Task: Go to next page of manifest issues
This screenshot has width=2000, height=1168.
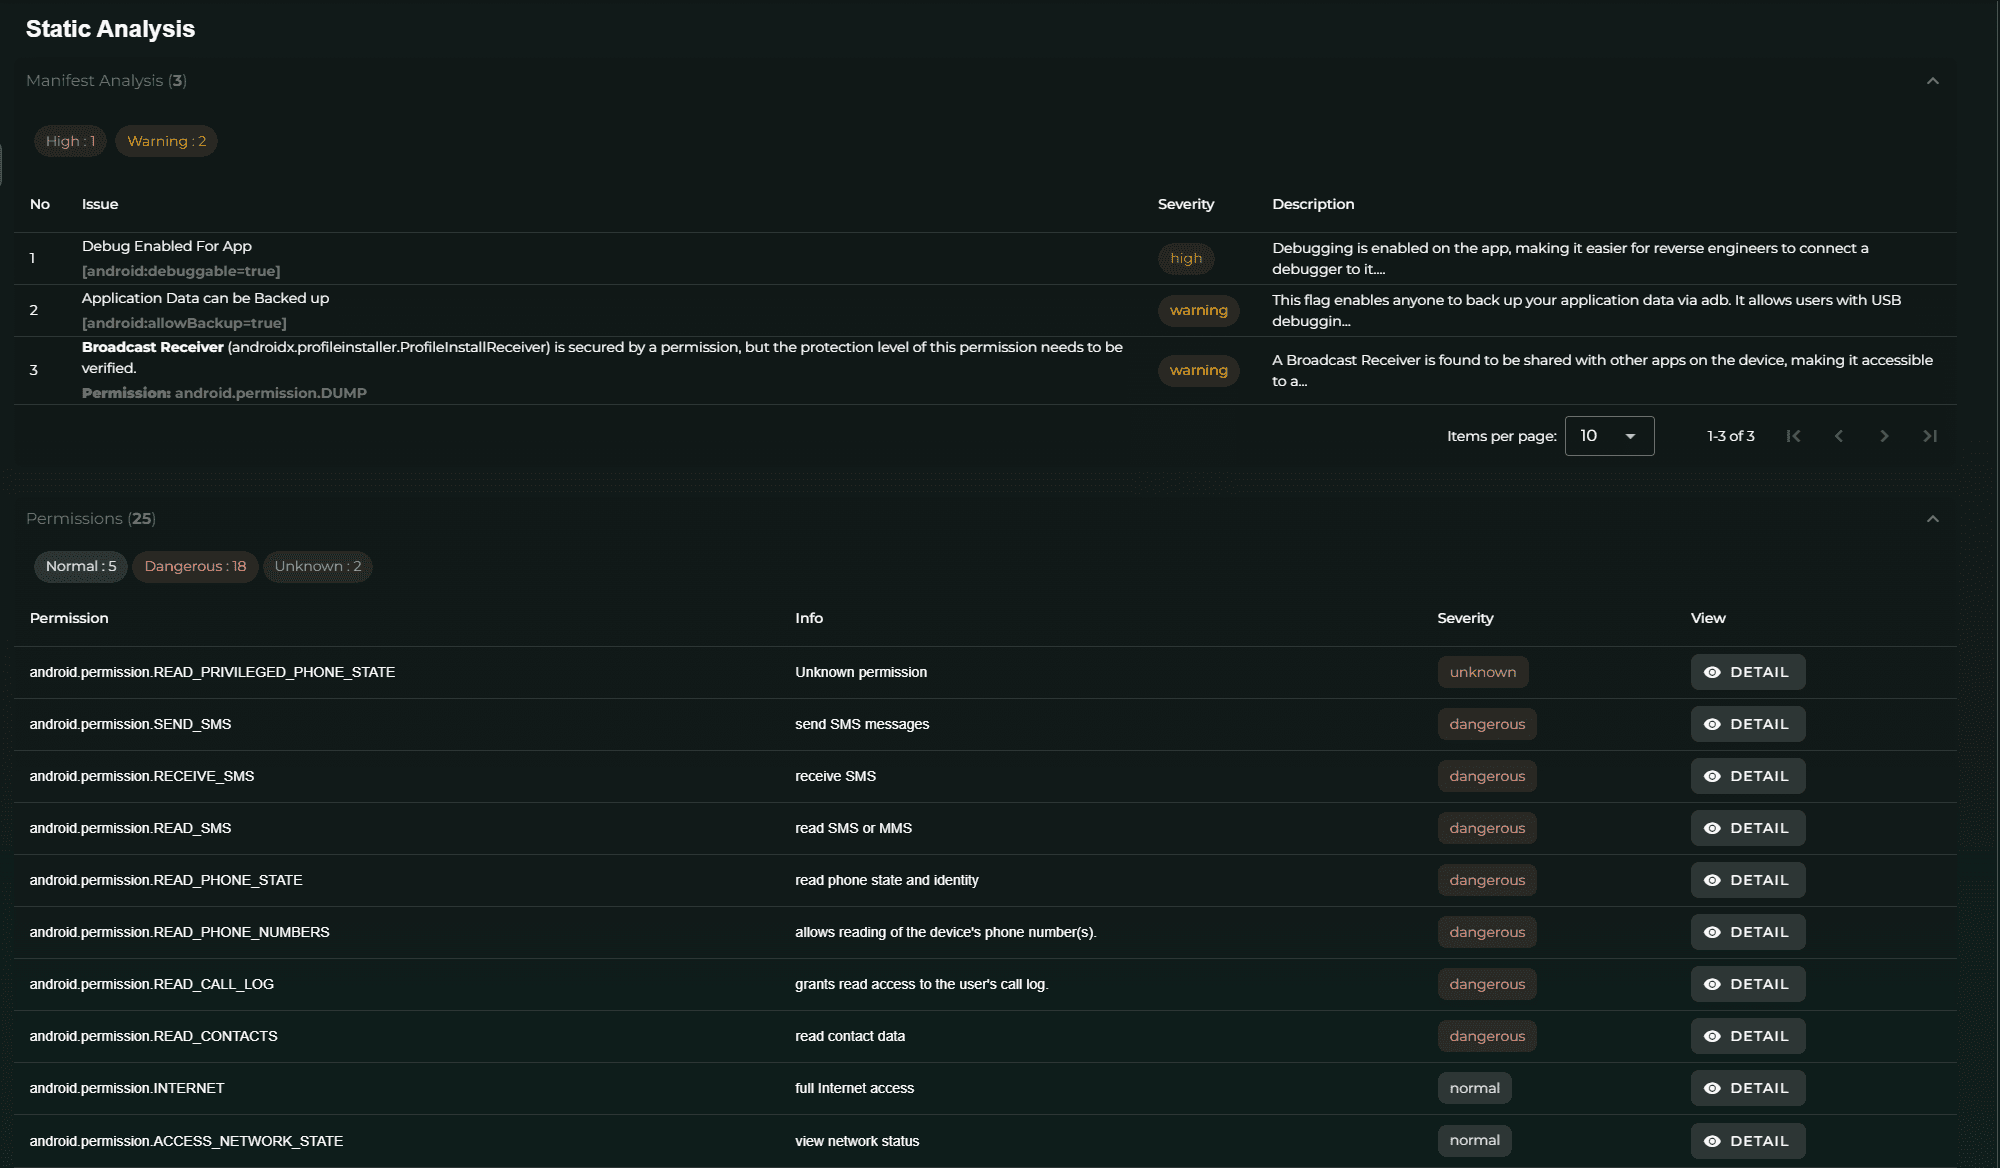Action: click(1884, 436)
